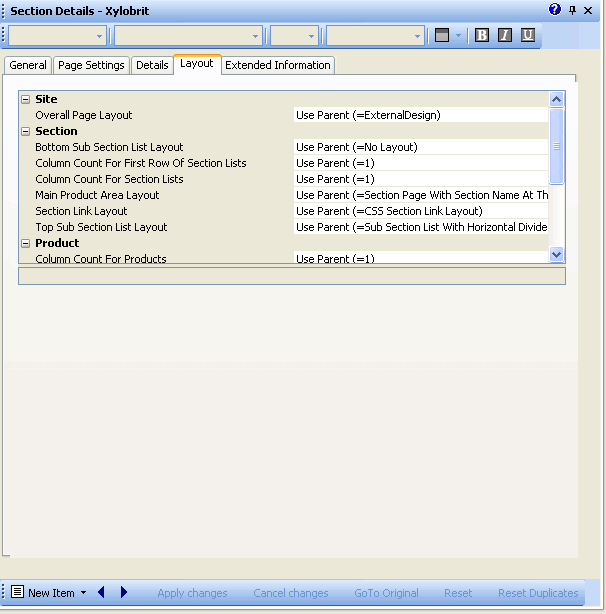Viewport: 606px width, 614px height.
Task: Collapse the Product group
Action: click(26, 244)
